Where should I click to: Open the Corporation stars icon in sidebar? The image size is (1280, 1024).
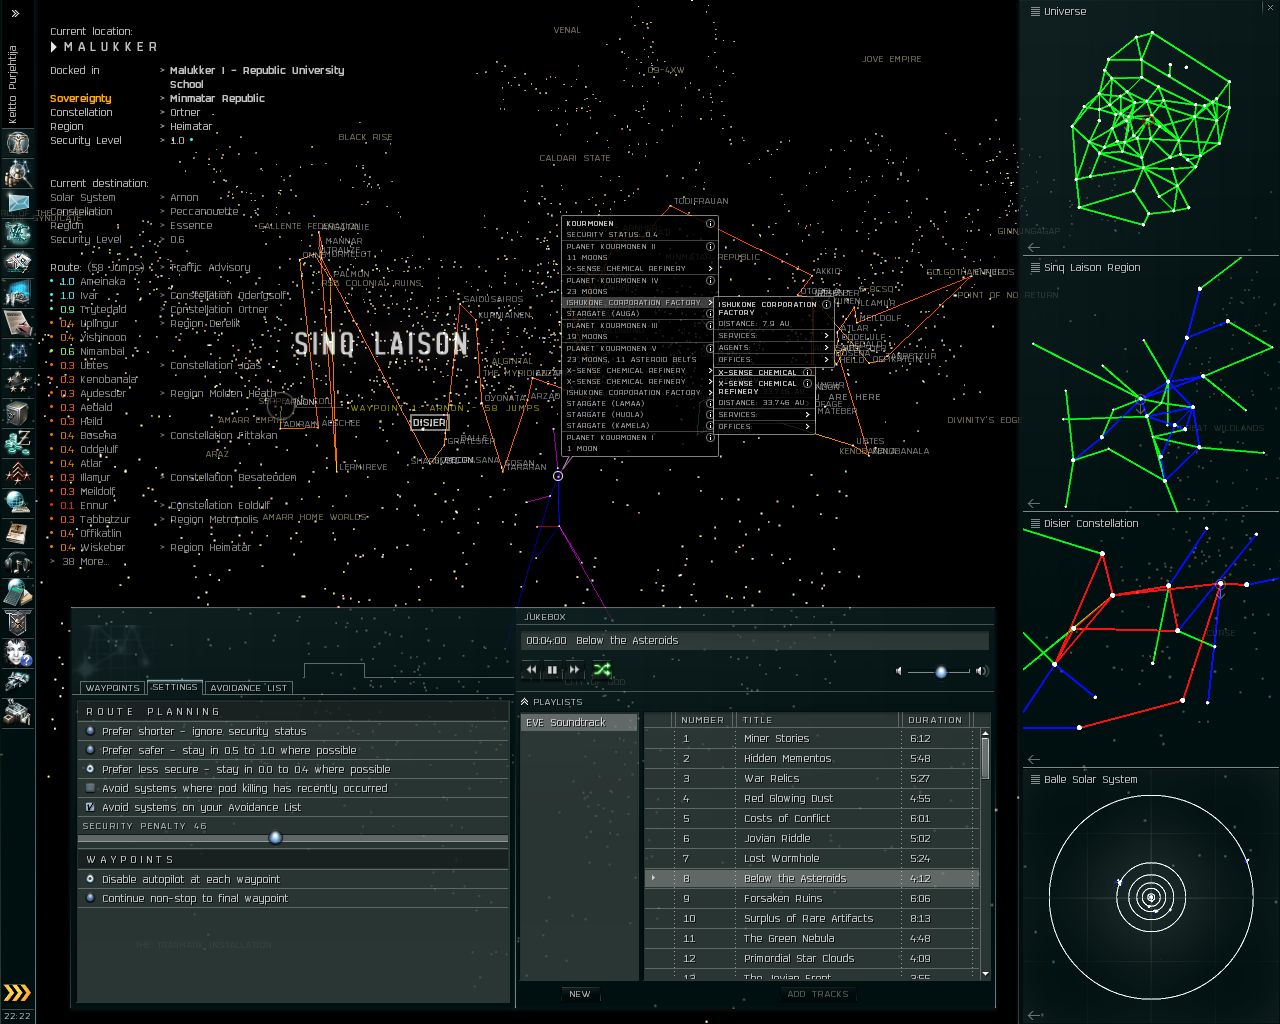pyautogui.click(x=17, y=383)
